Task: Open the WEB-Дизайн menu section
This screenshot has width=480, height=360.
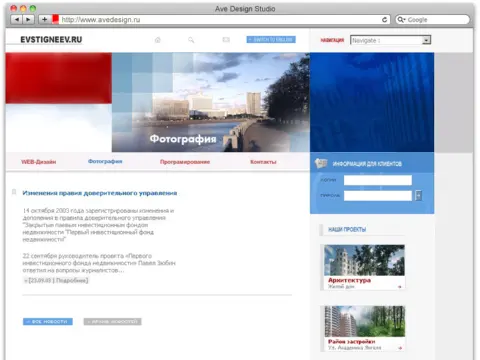Action: (39, 162)
